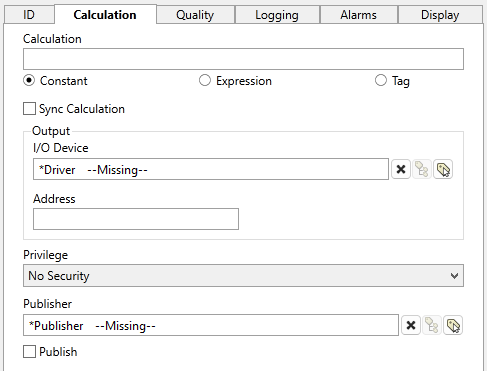Switch to the Alarms tab

[x=359, y=15]
